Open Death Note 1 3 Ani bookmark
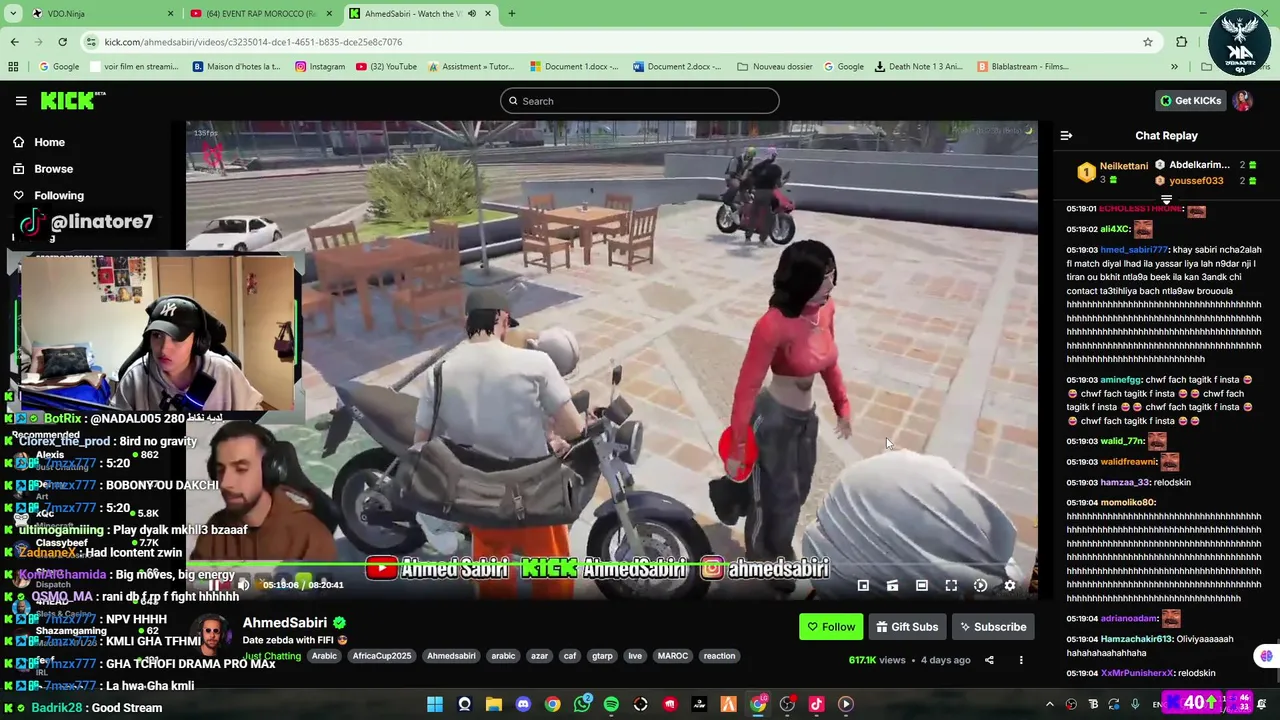 pos(918,67)
